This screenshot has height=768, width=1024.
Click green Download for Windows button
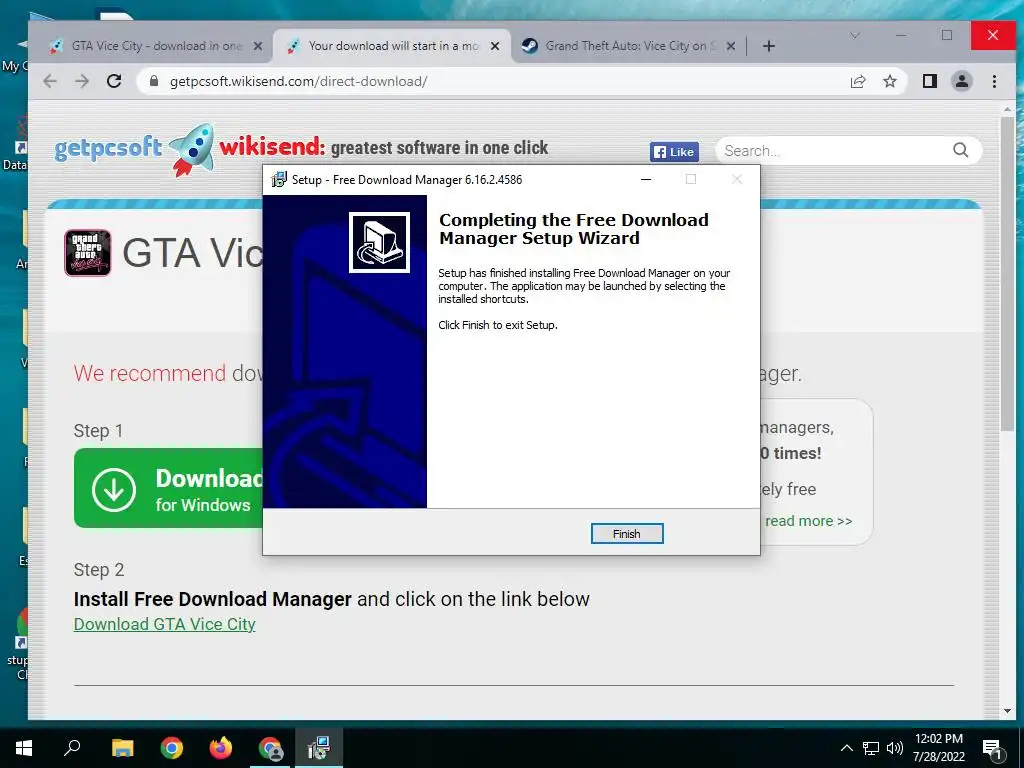tap(168, 488)
